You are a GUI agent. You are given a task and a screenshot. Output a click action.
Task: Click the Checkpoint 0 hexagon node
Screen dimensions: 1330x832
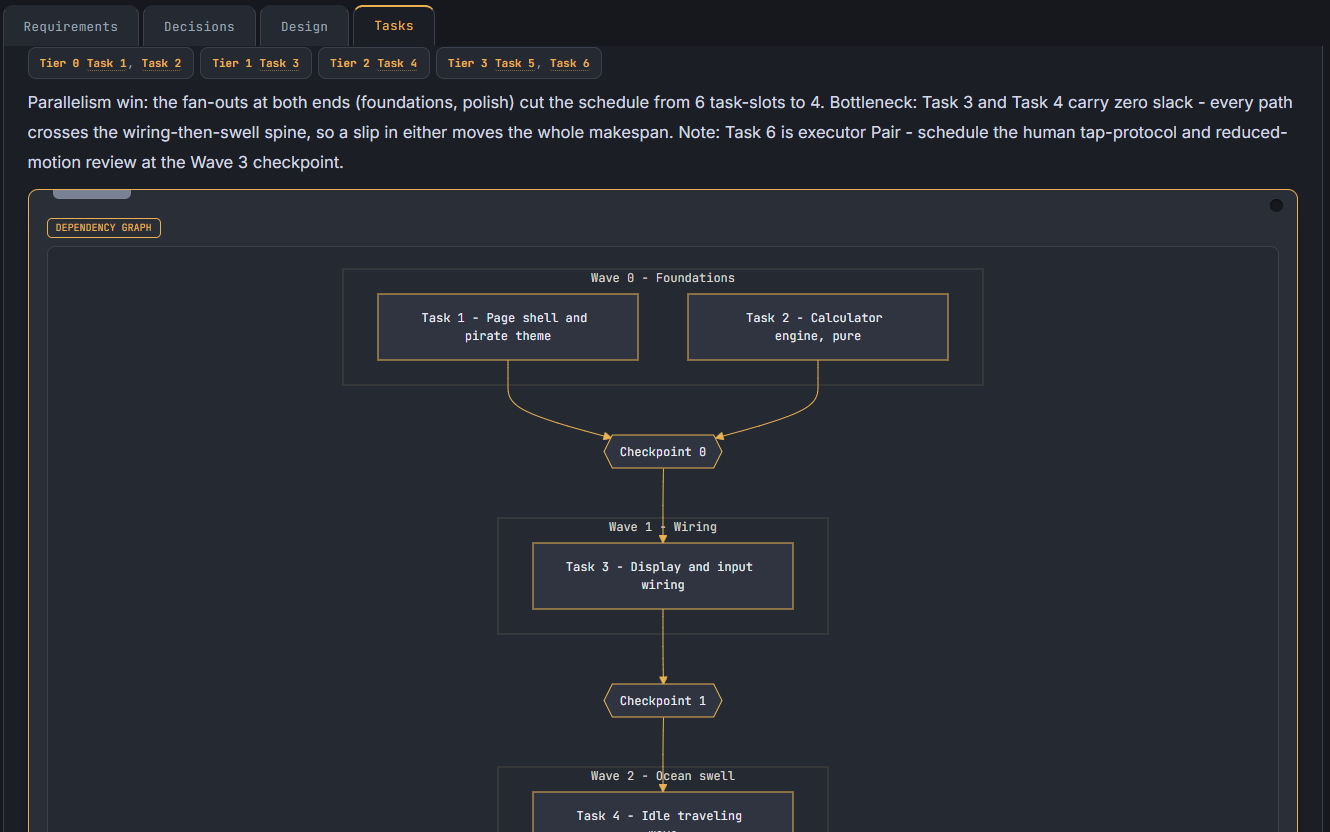click(x=663, y=452)
